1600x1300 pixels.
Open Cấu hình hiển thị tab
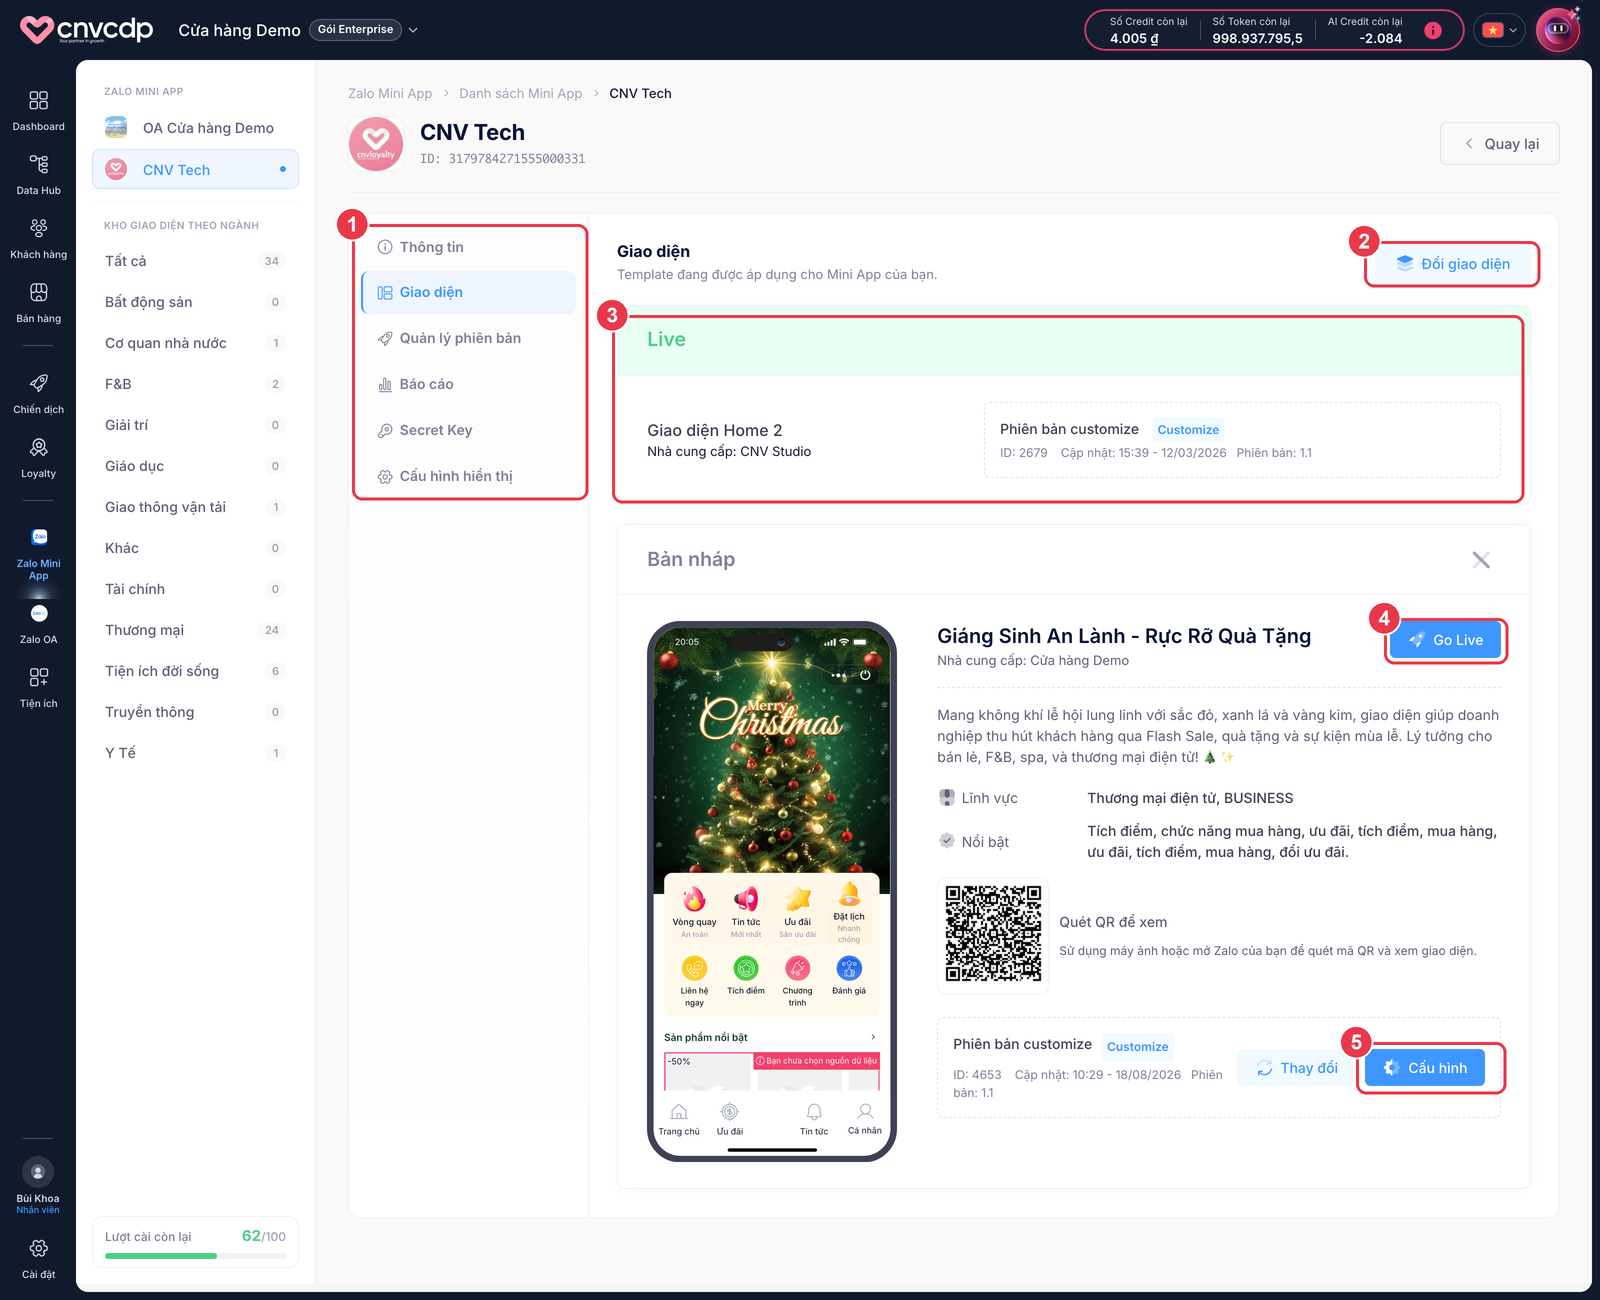click(469, 476)
